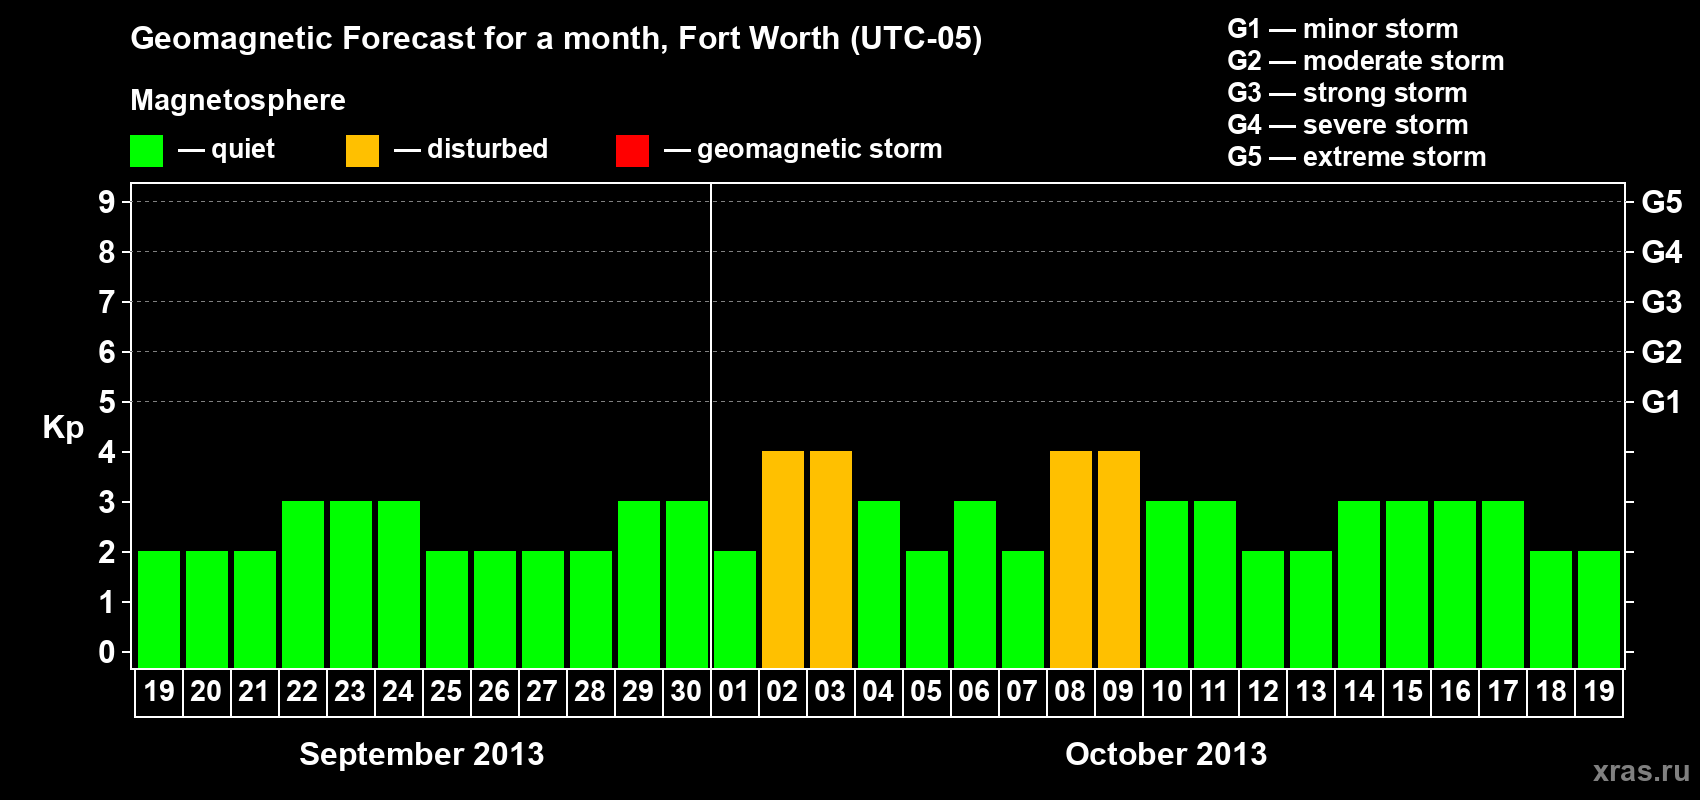Click the '— quiet' legend label
Screen dimensions: 1700x800
[x=226, y=149]
